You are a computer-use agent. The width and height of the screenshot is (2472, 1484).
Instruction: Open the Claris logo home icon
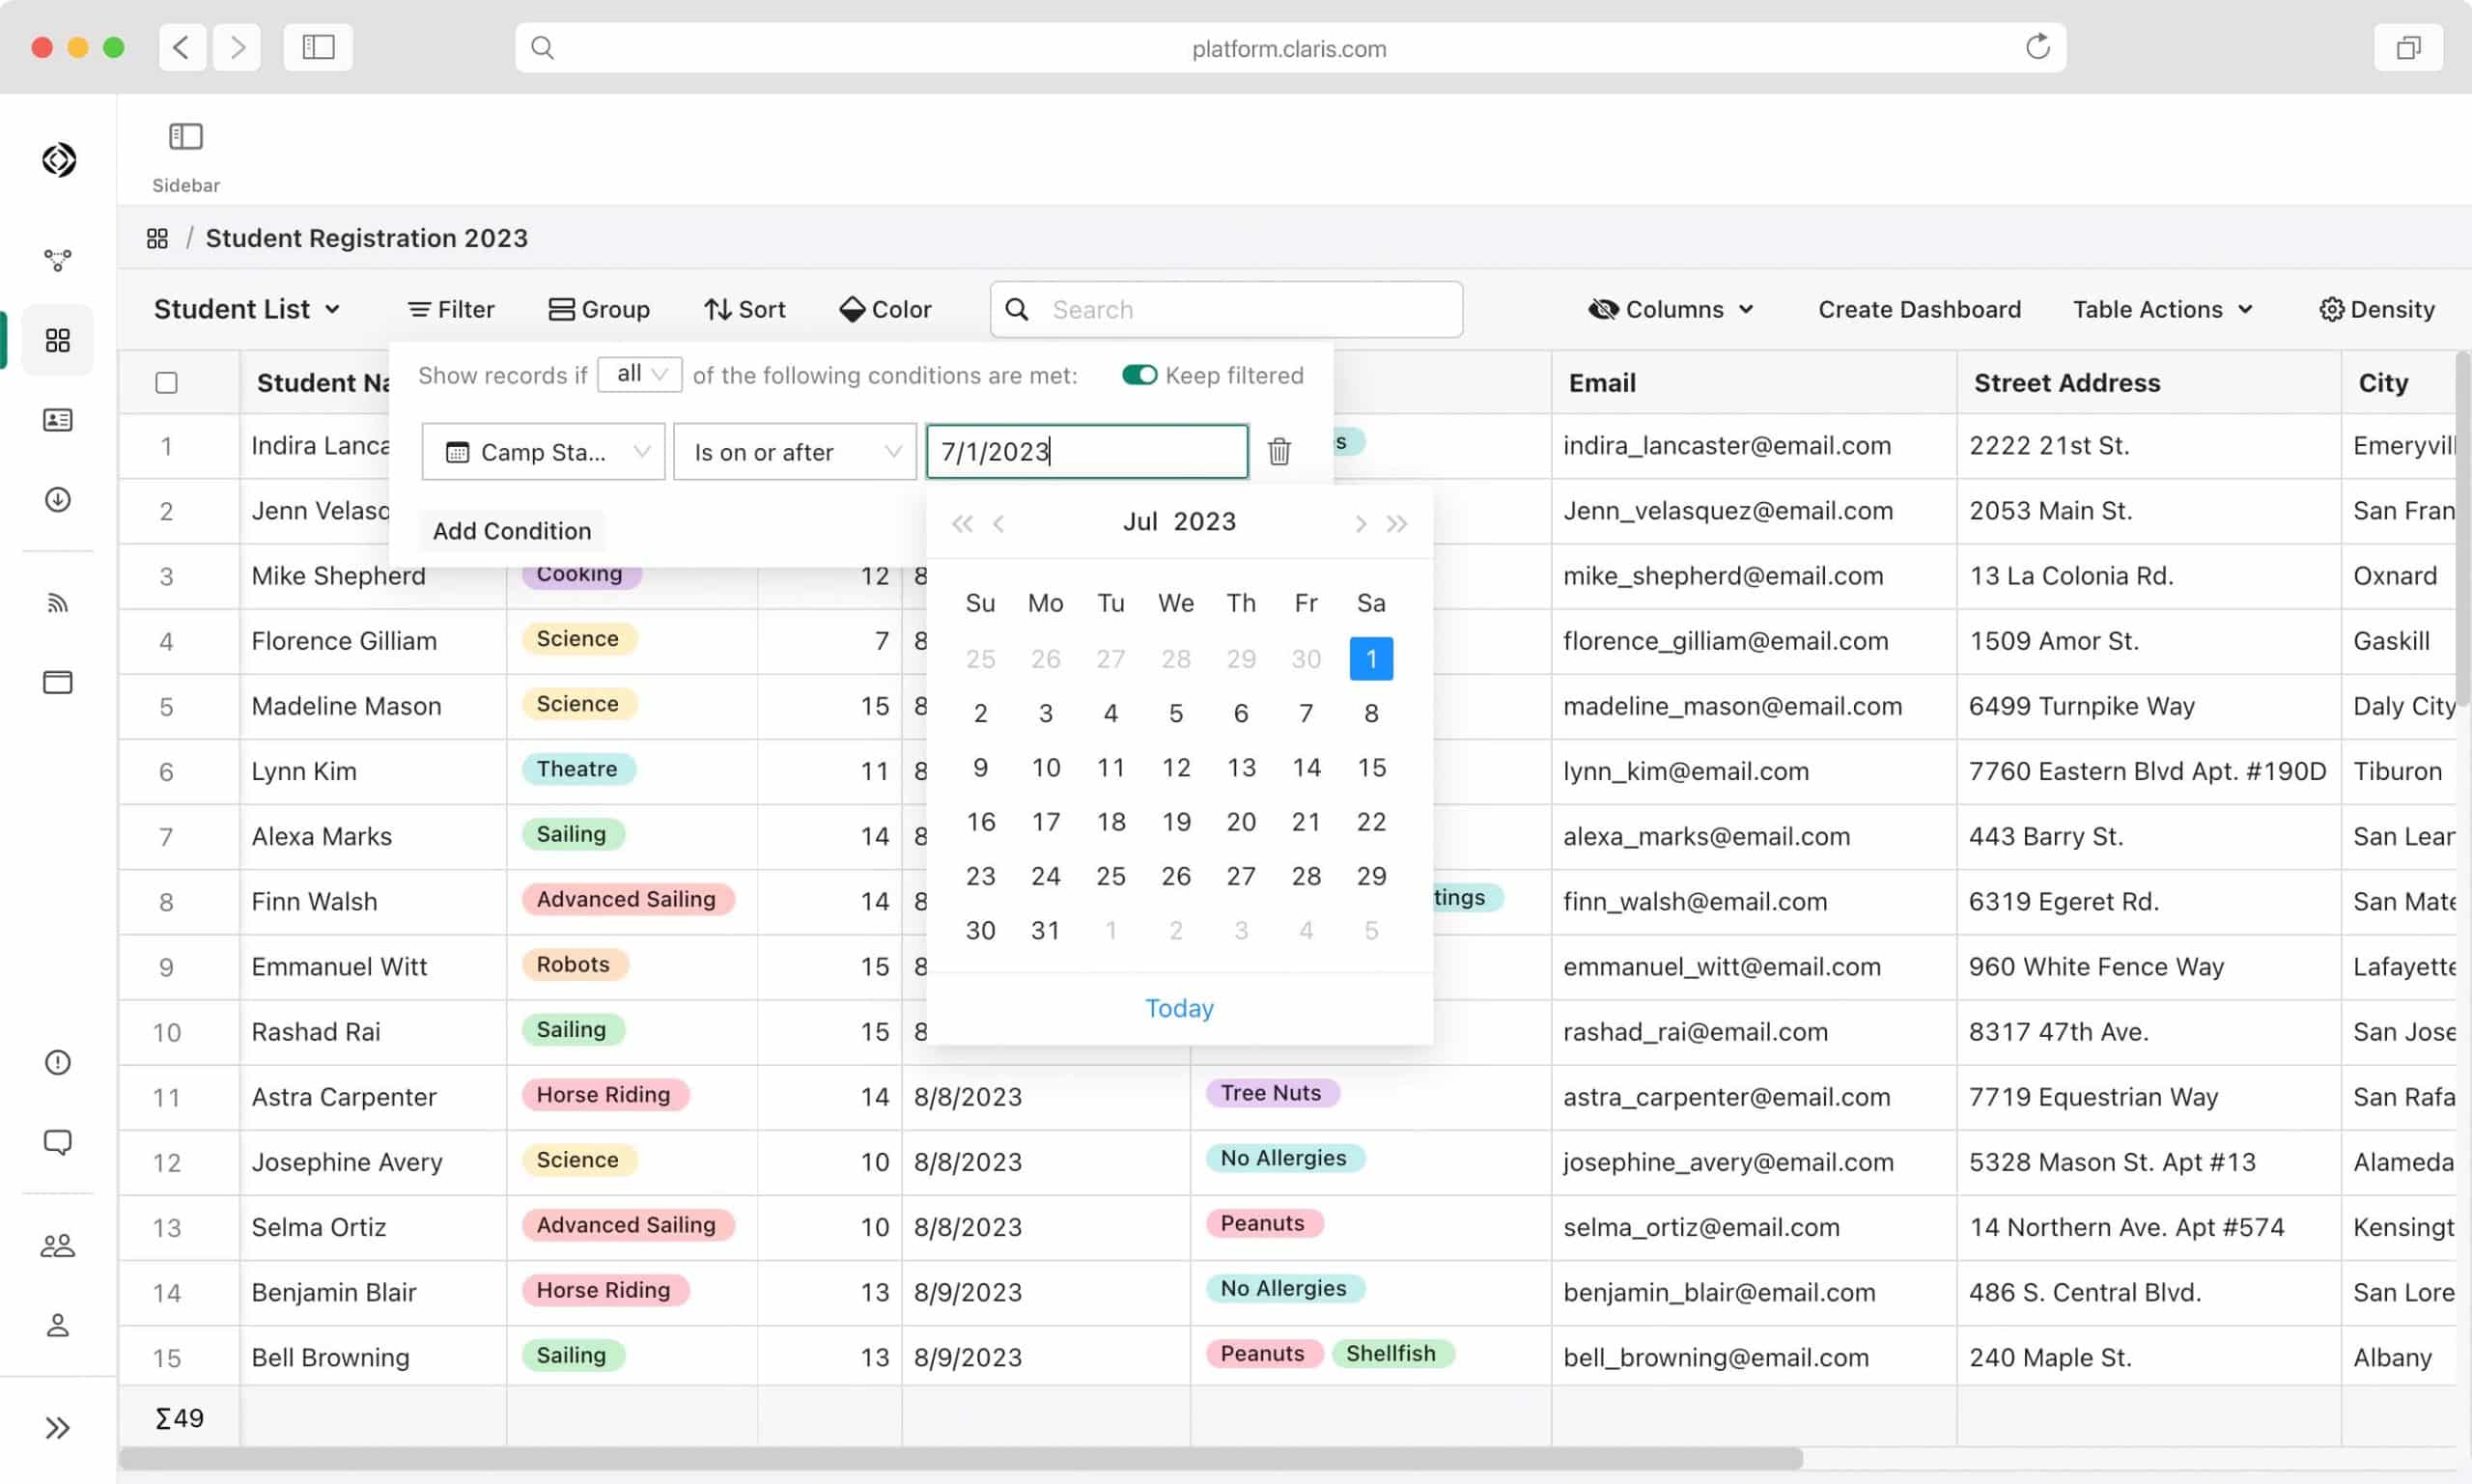[x=59, y=160]
